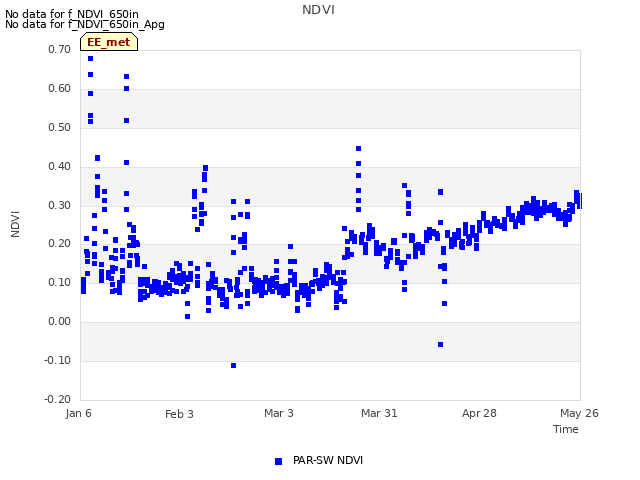Select the Feb 3 date tick label
This screenshot has height=480, width=640.
[179, 414]
